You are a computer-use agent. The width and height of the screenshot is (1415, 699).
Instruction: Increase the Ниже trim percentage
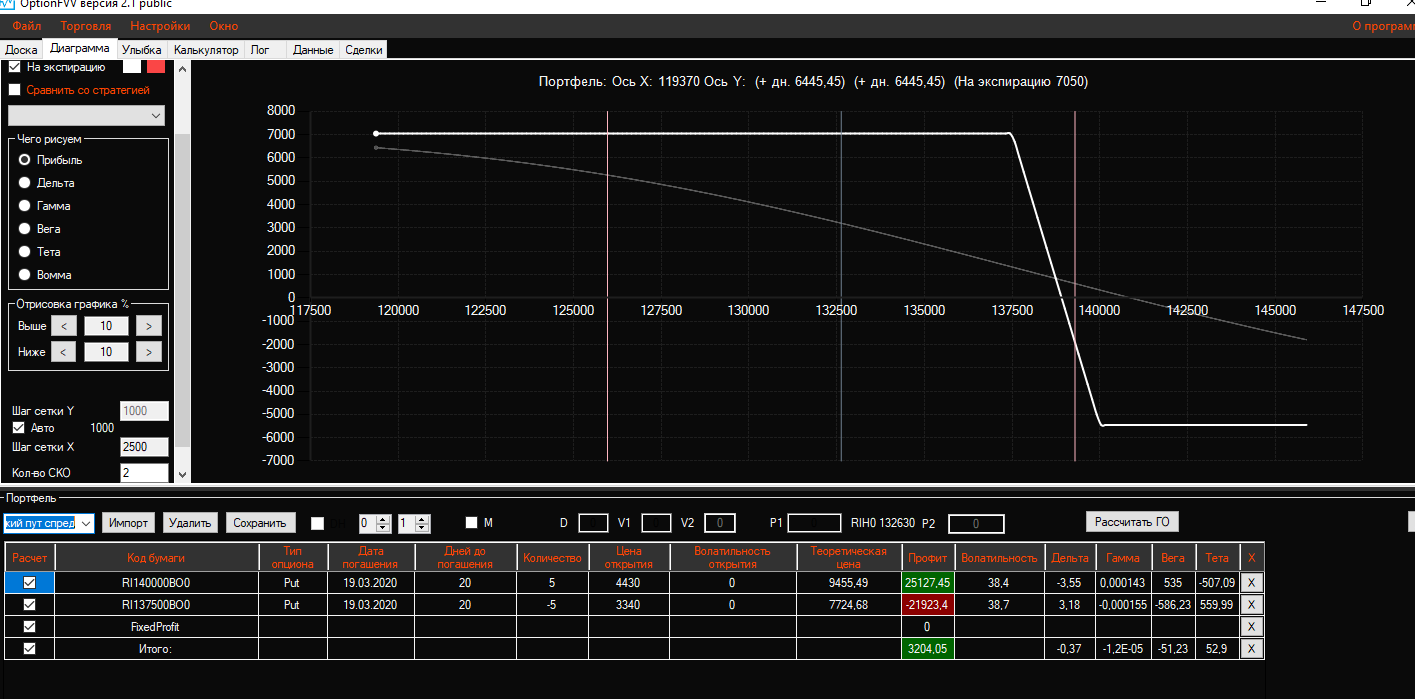[149, 352]
